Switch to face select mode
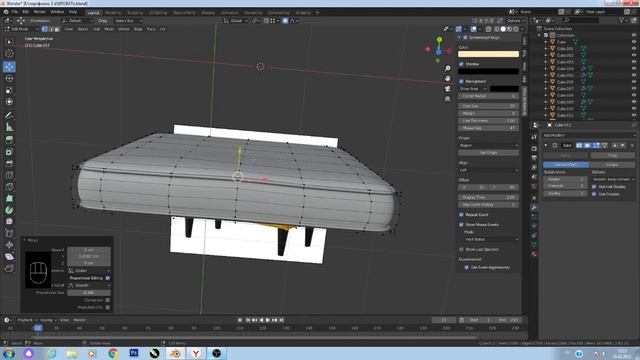 pyautogui.click(x=57, y=29)
